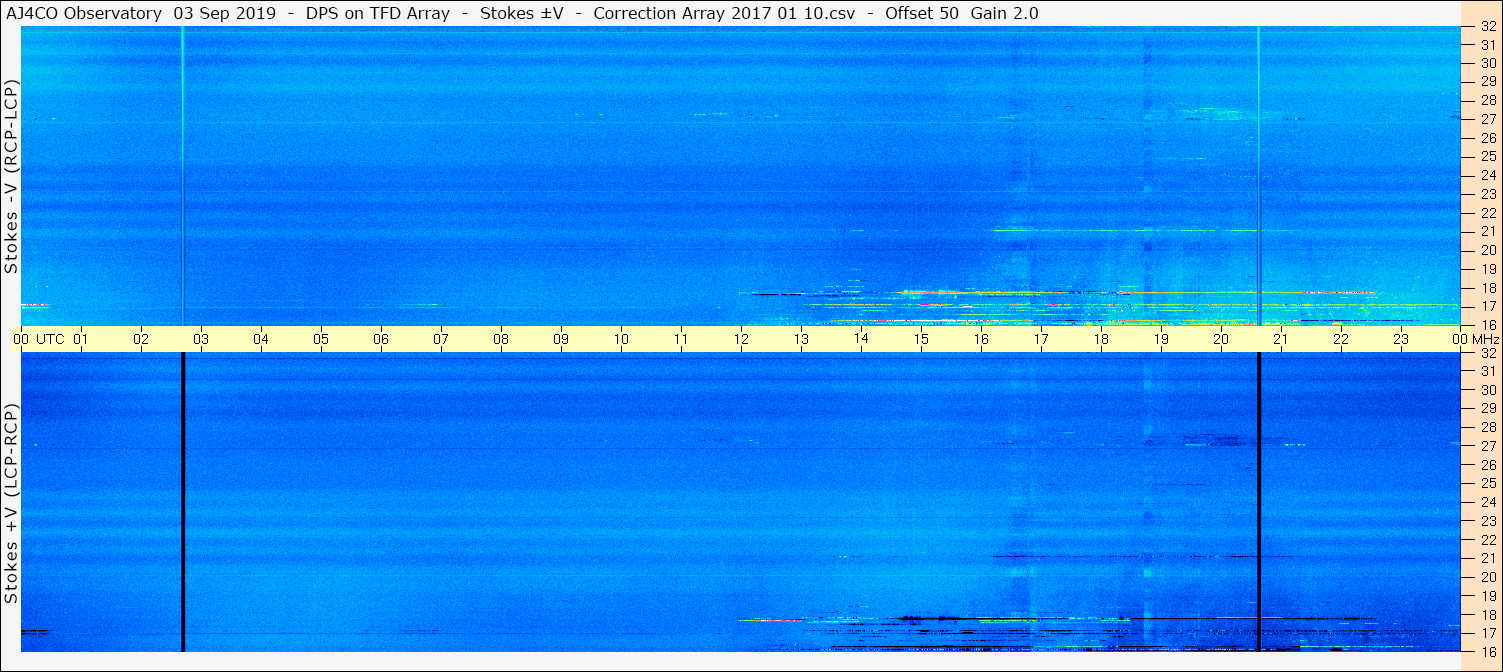Image resolution: width=1503 pixels, height=672 pixels.
Task: Click the 19 hour tick on the time axis
Action: pos(1161,339)
